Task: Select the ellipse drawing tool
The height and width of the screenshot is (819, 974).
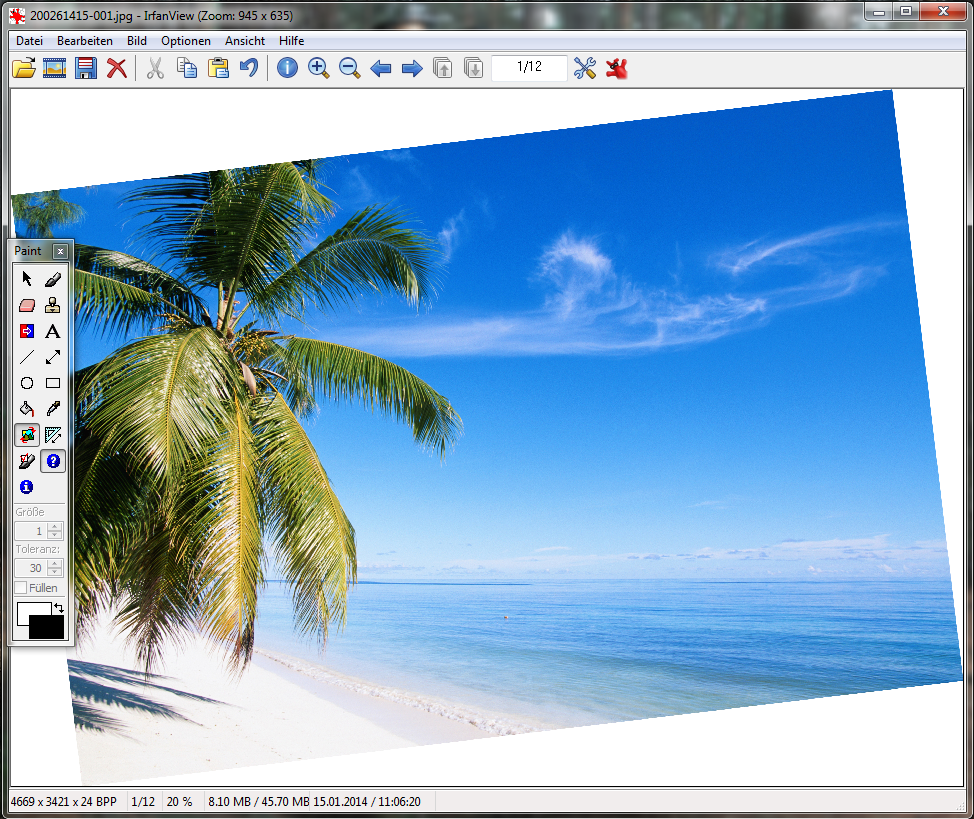Action: (x=27, y=383)
